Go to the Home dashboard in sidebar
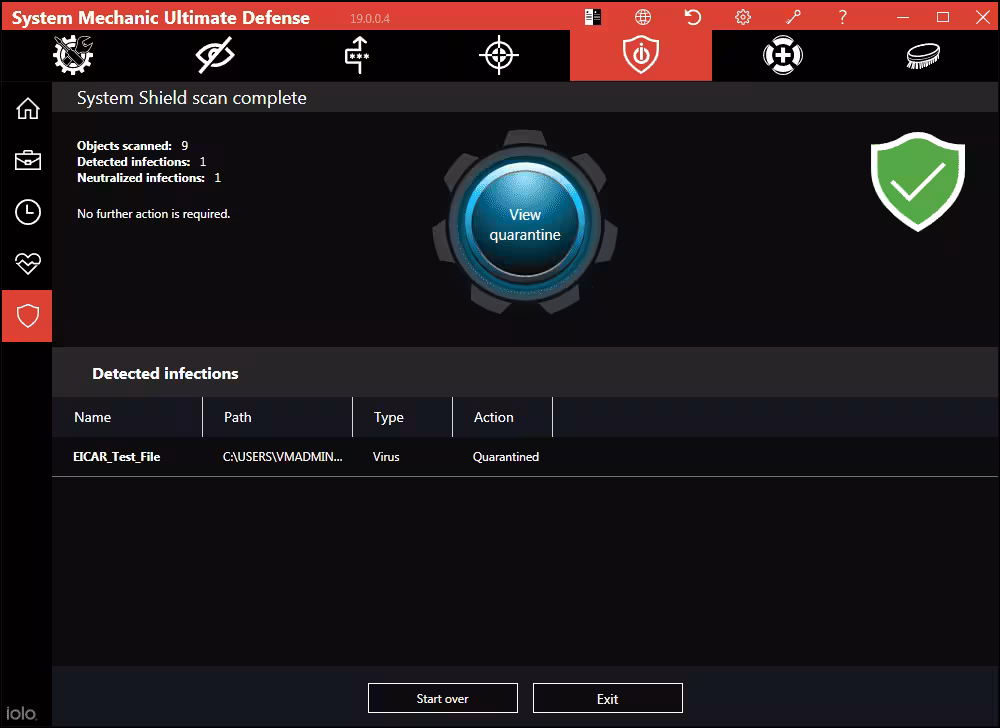The width and height of the screenshot is (1000, 728). click(x=27, y=108)
